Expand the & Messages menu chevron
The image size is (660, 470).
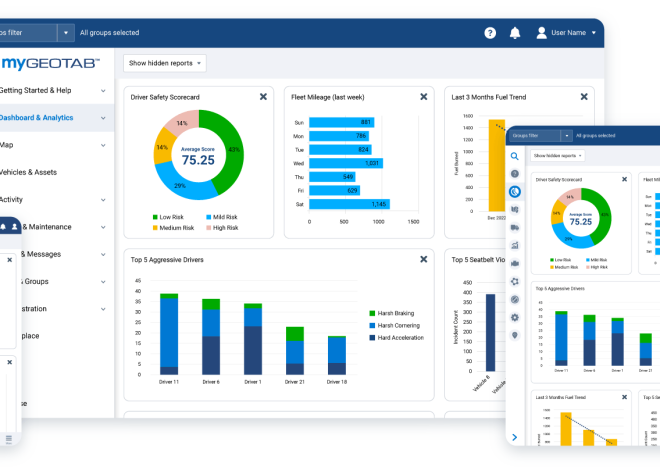point(103,255)
